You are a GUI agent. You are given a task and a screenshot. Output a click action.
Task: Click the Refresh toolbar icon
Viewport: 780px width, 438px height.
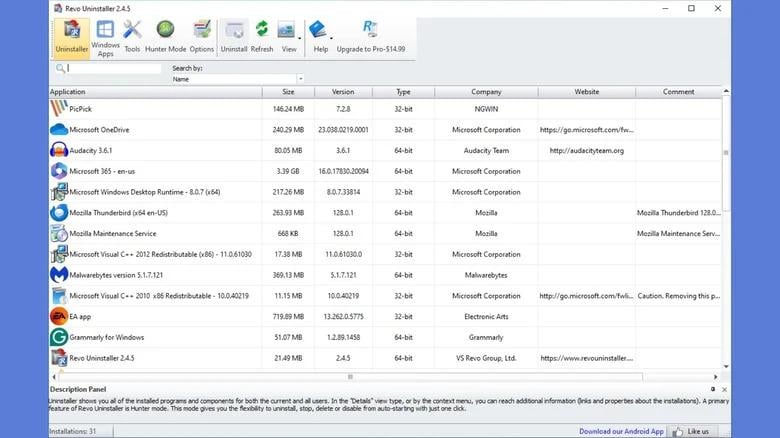pyautogui.click(x=262, y=37)
